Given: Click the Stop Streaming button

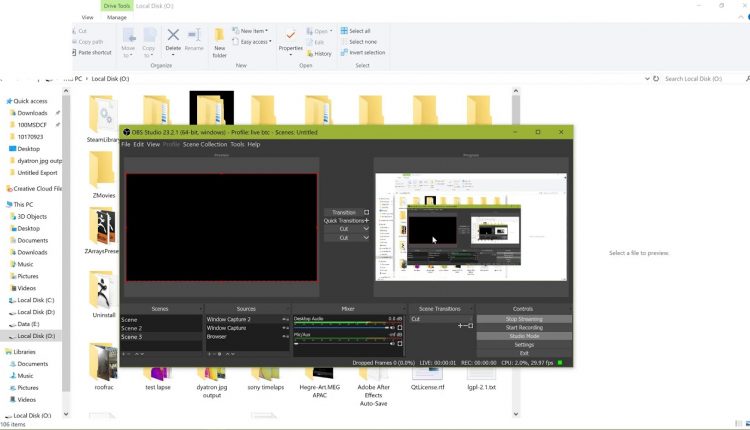Looking at the screenshot, I should pyautogui.click(x=524, y=319).
